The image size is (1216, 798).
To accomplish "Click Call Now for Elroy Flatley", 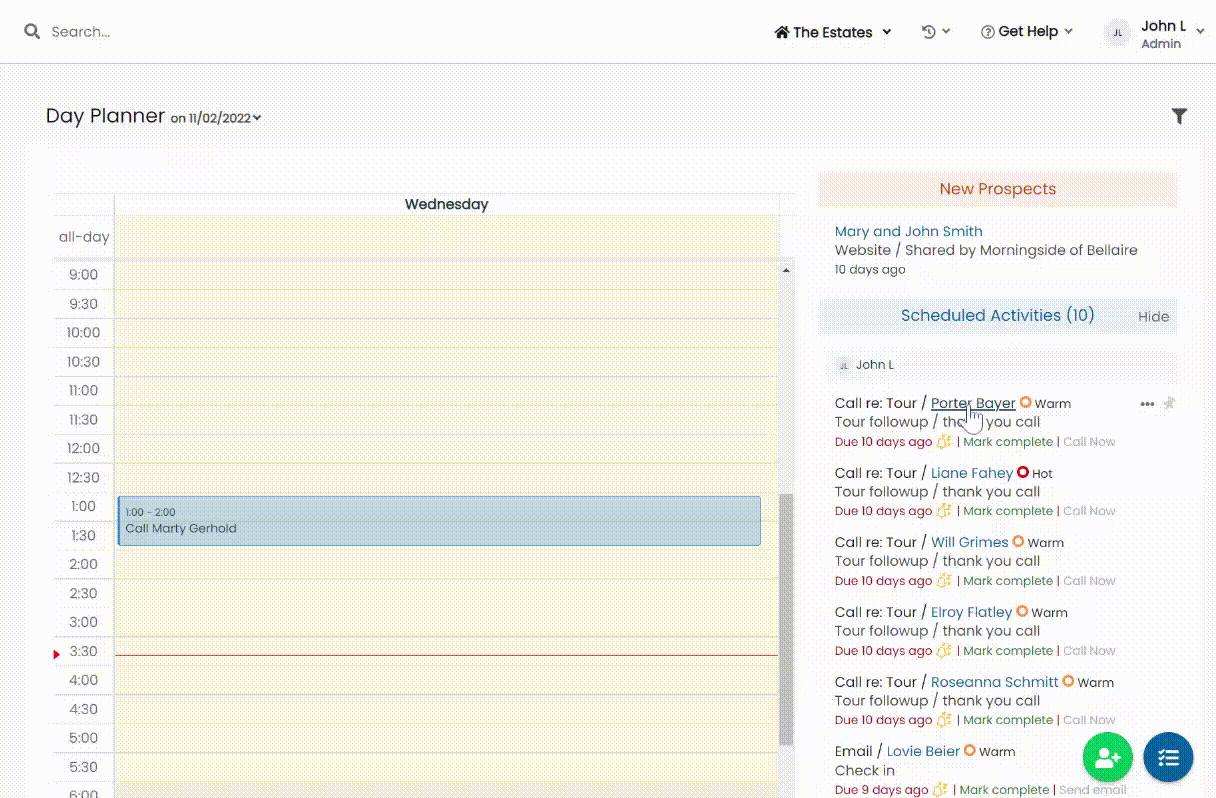I will 1089,651.
